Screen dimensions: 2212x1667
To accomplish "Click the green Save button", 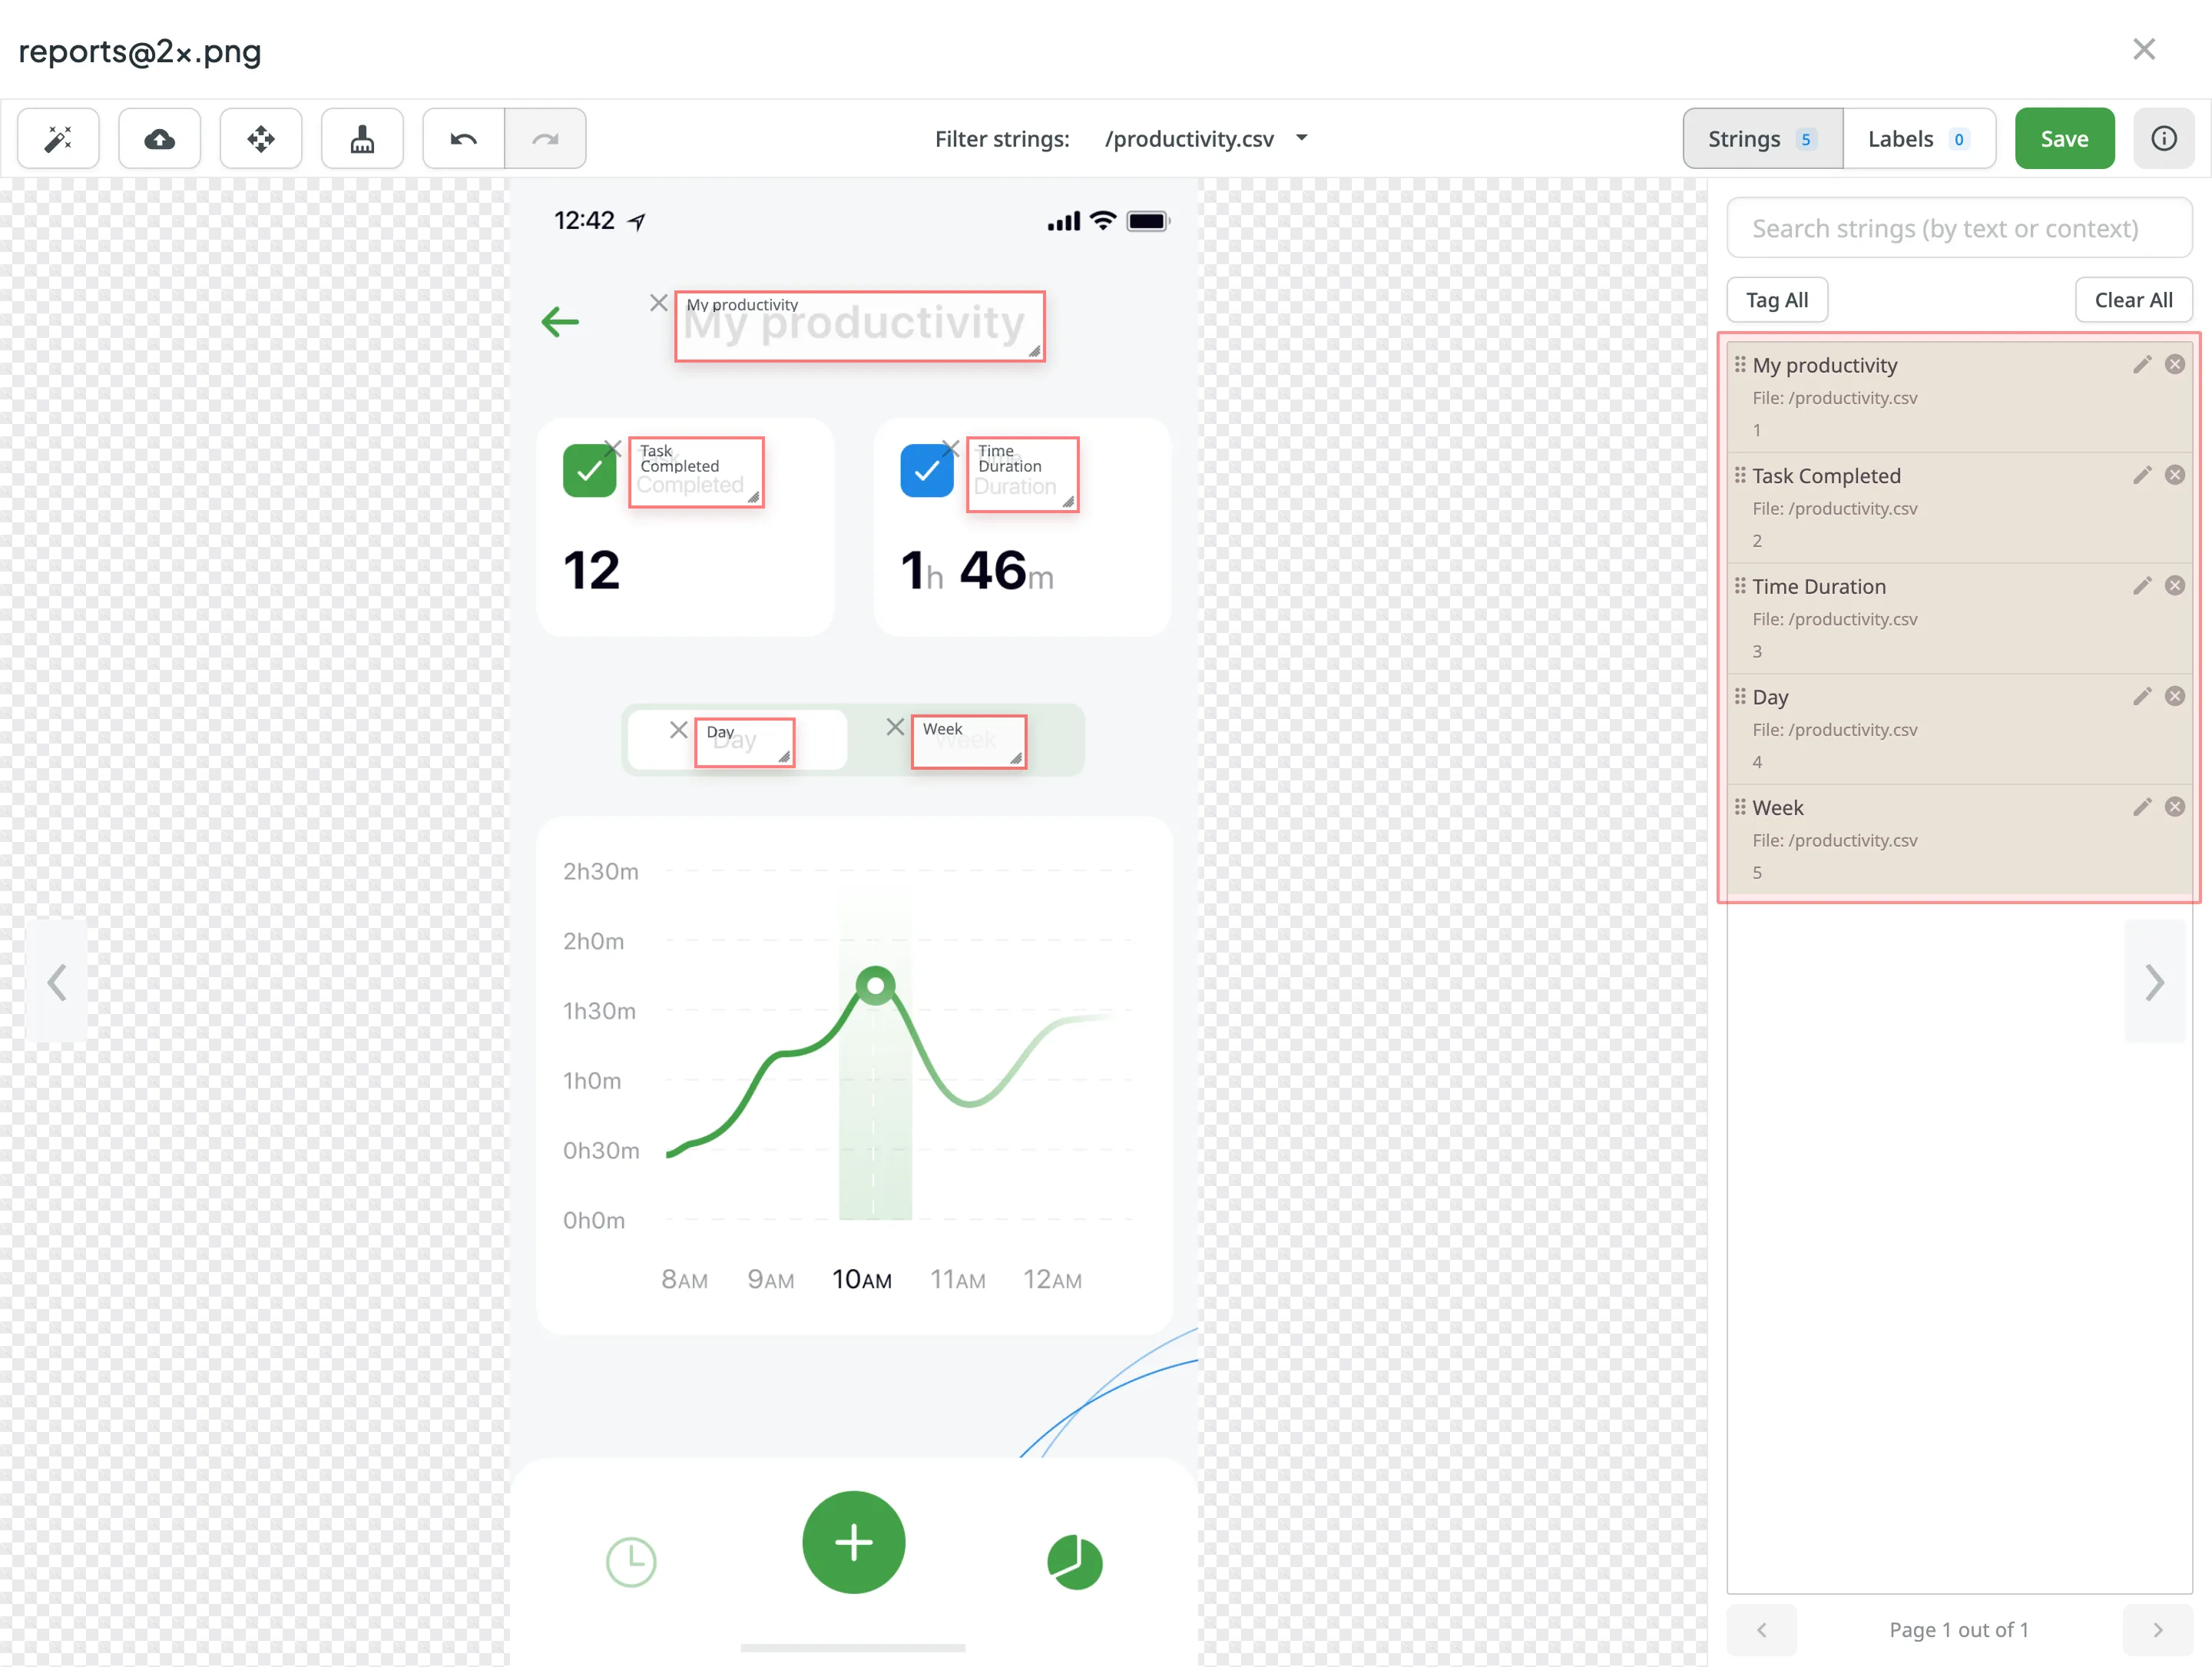I will [2063, 139].
